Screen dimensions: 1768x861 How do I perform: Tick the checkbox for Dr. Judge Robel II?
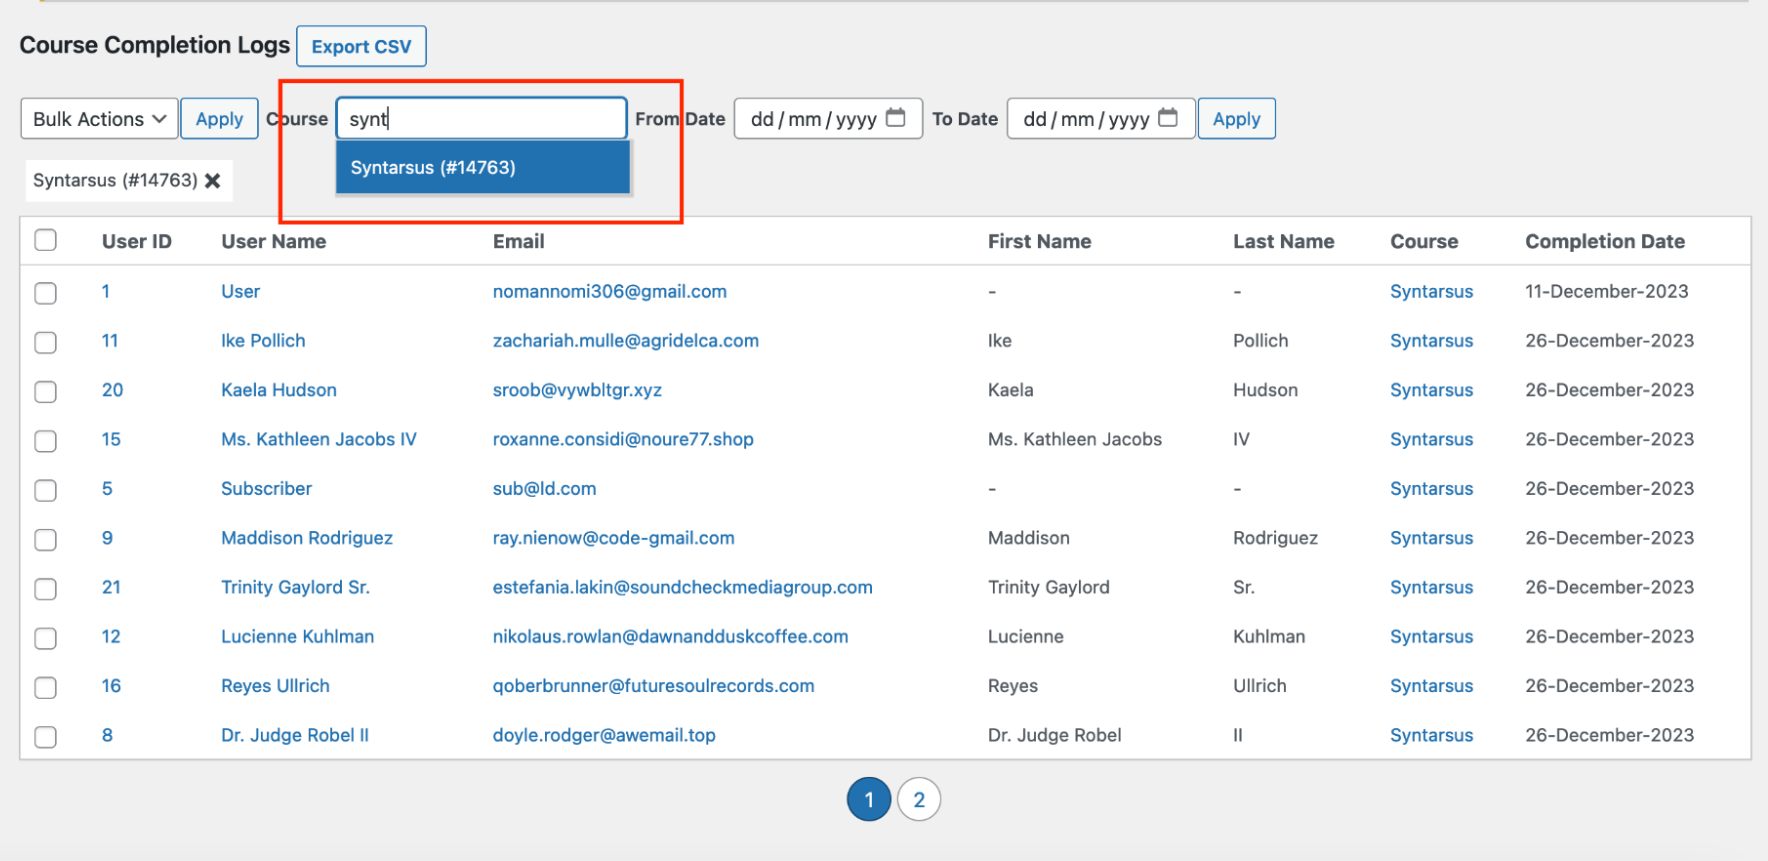[46, 737]
